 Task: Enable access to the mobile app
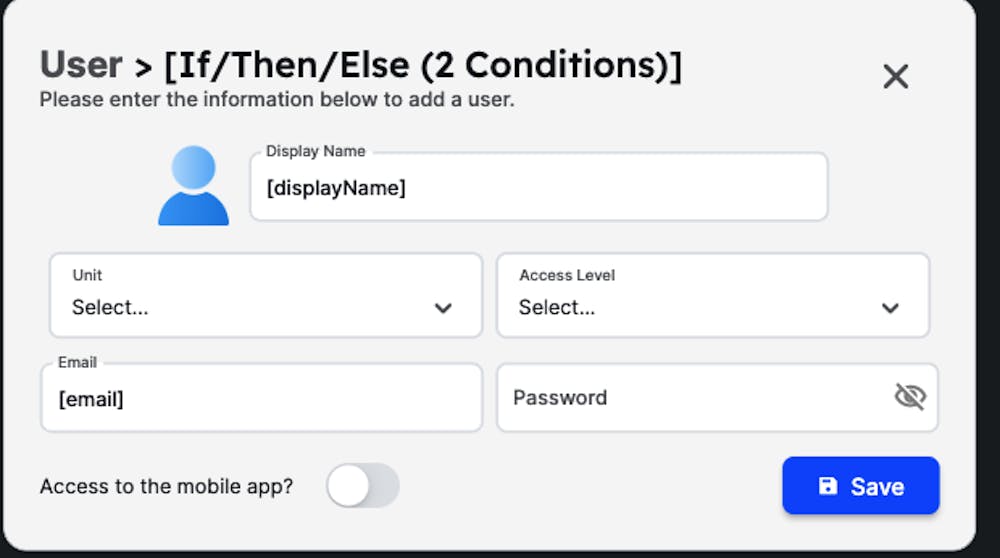363,485
